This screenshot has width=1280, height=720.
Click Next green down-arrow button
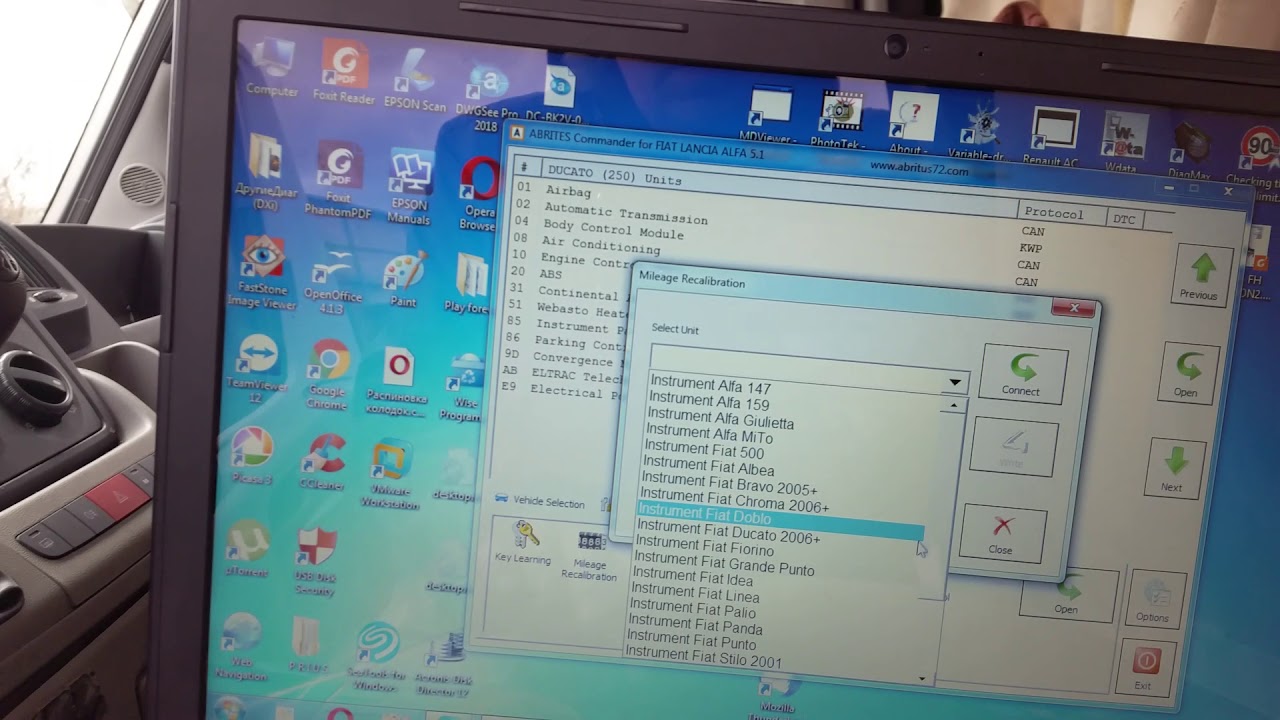(x=1173, y=469)
